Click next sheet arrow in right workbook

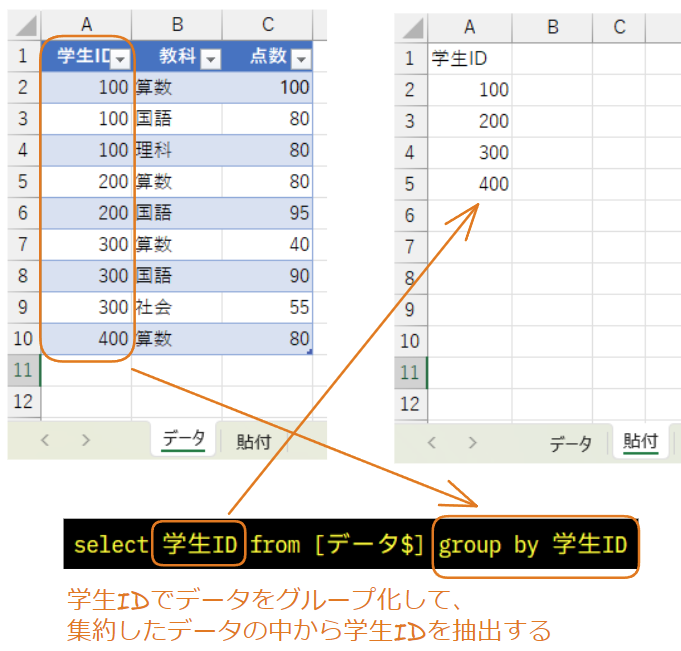(473, 443)
